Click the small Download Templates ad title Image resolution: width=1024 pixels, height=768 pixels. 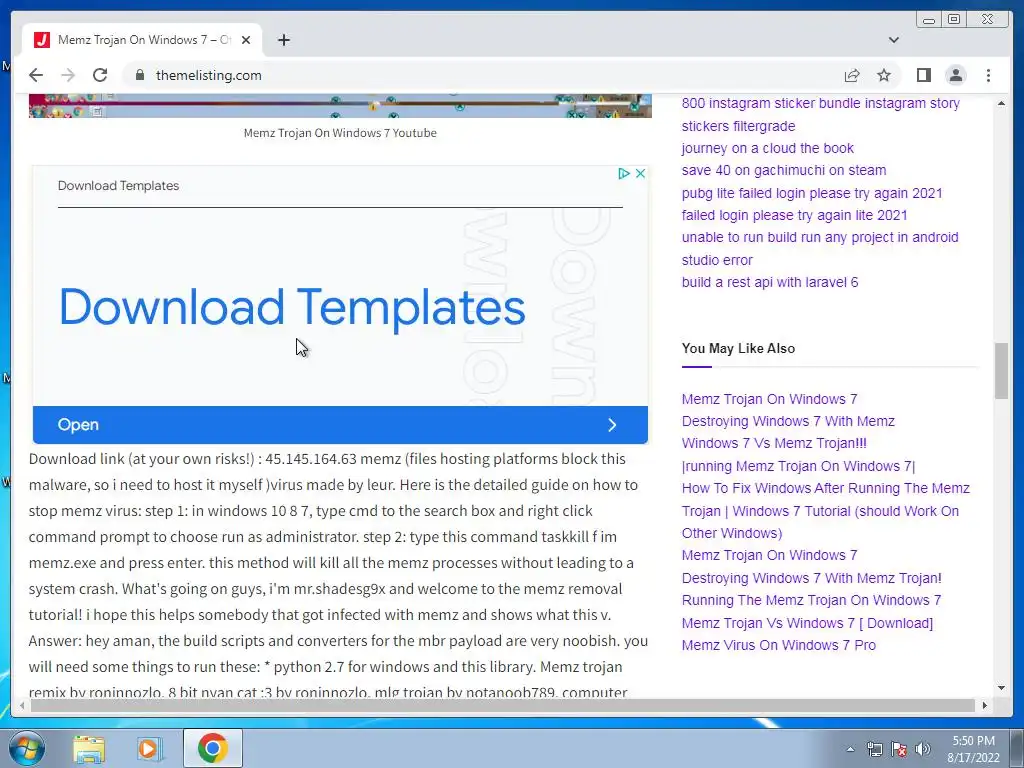(118, 185)
